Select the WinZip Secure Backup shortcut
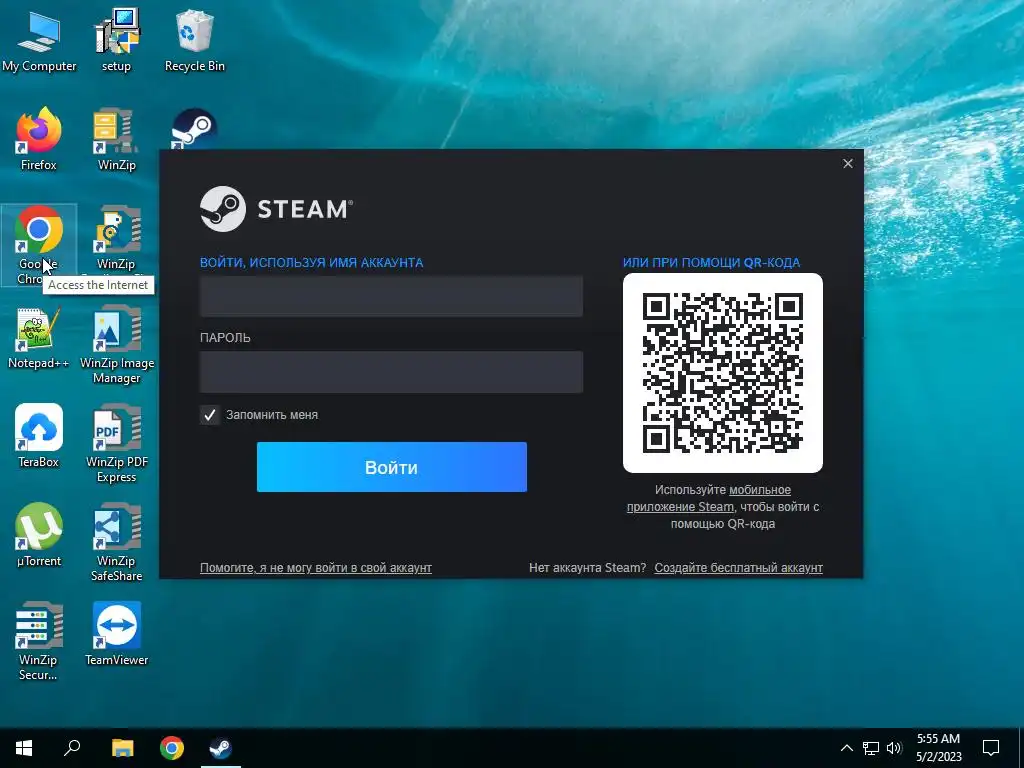 pos(39,642)
